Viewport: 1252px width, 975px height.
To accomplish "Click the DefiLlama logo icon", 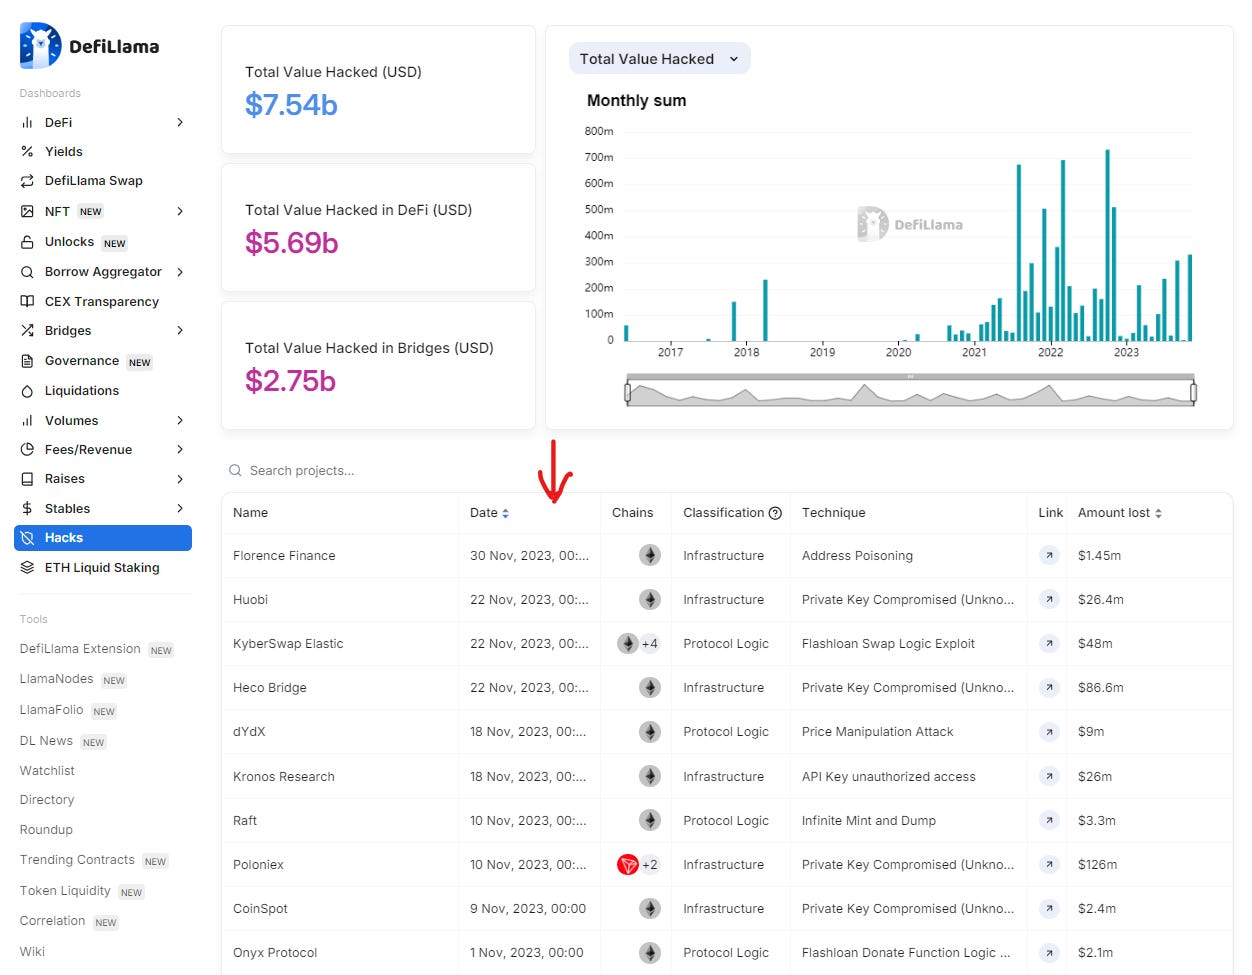I will (x=40, y=46).
